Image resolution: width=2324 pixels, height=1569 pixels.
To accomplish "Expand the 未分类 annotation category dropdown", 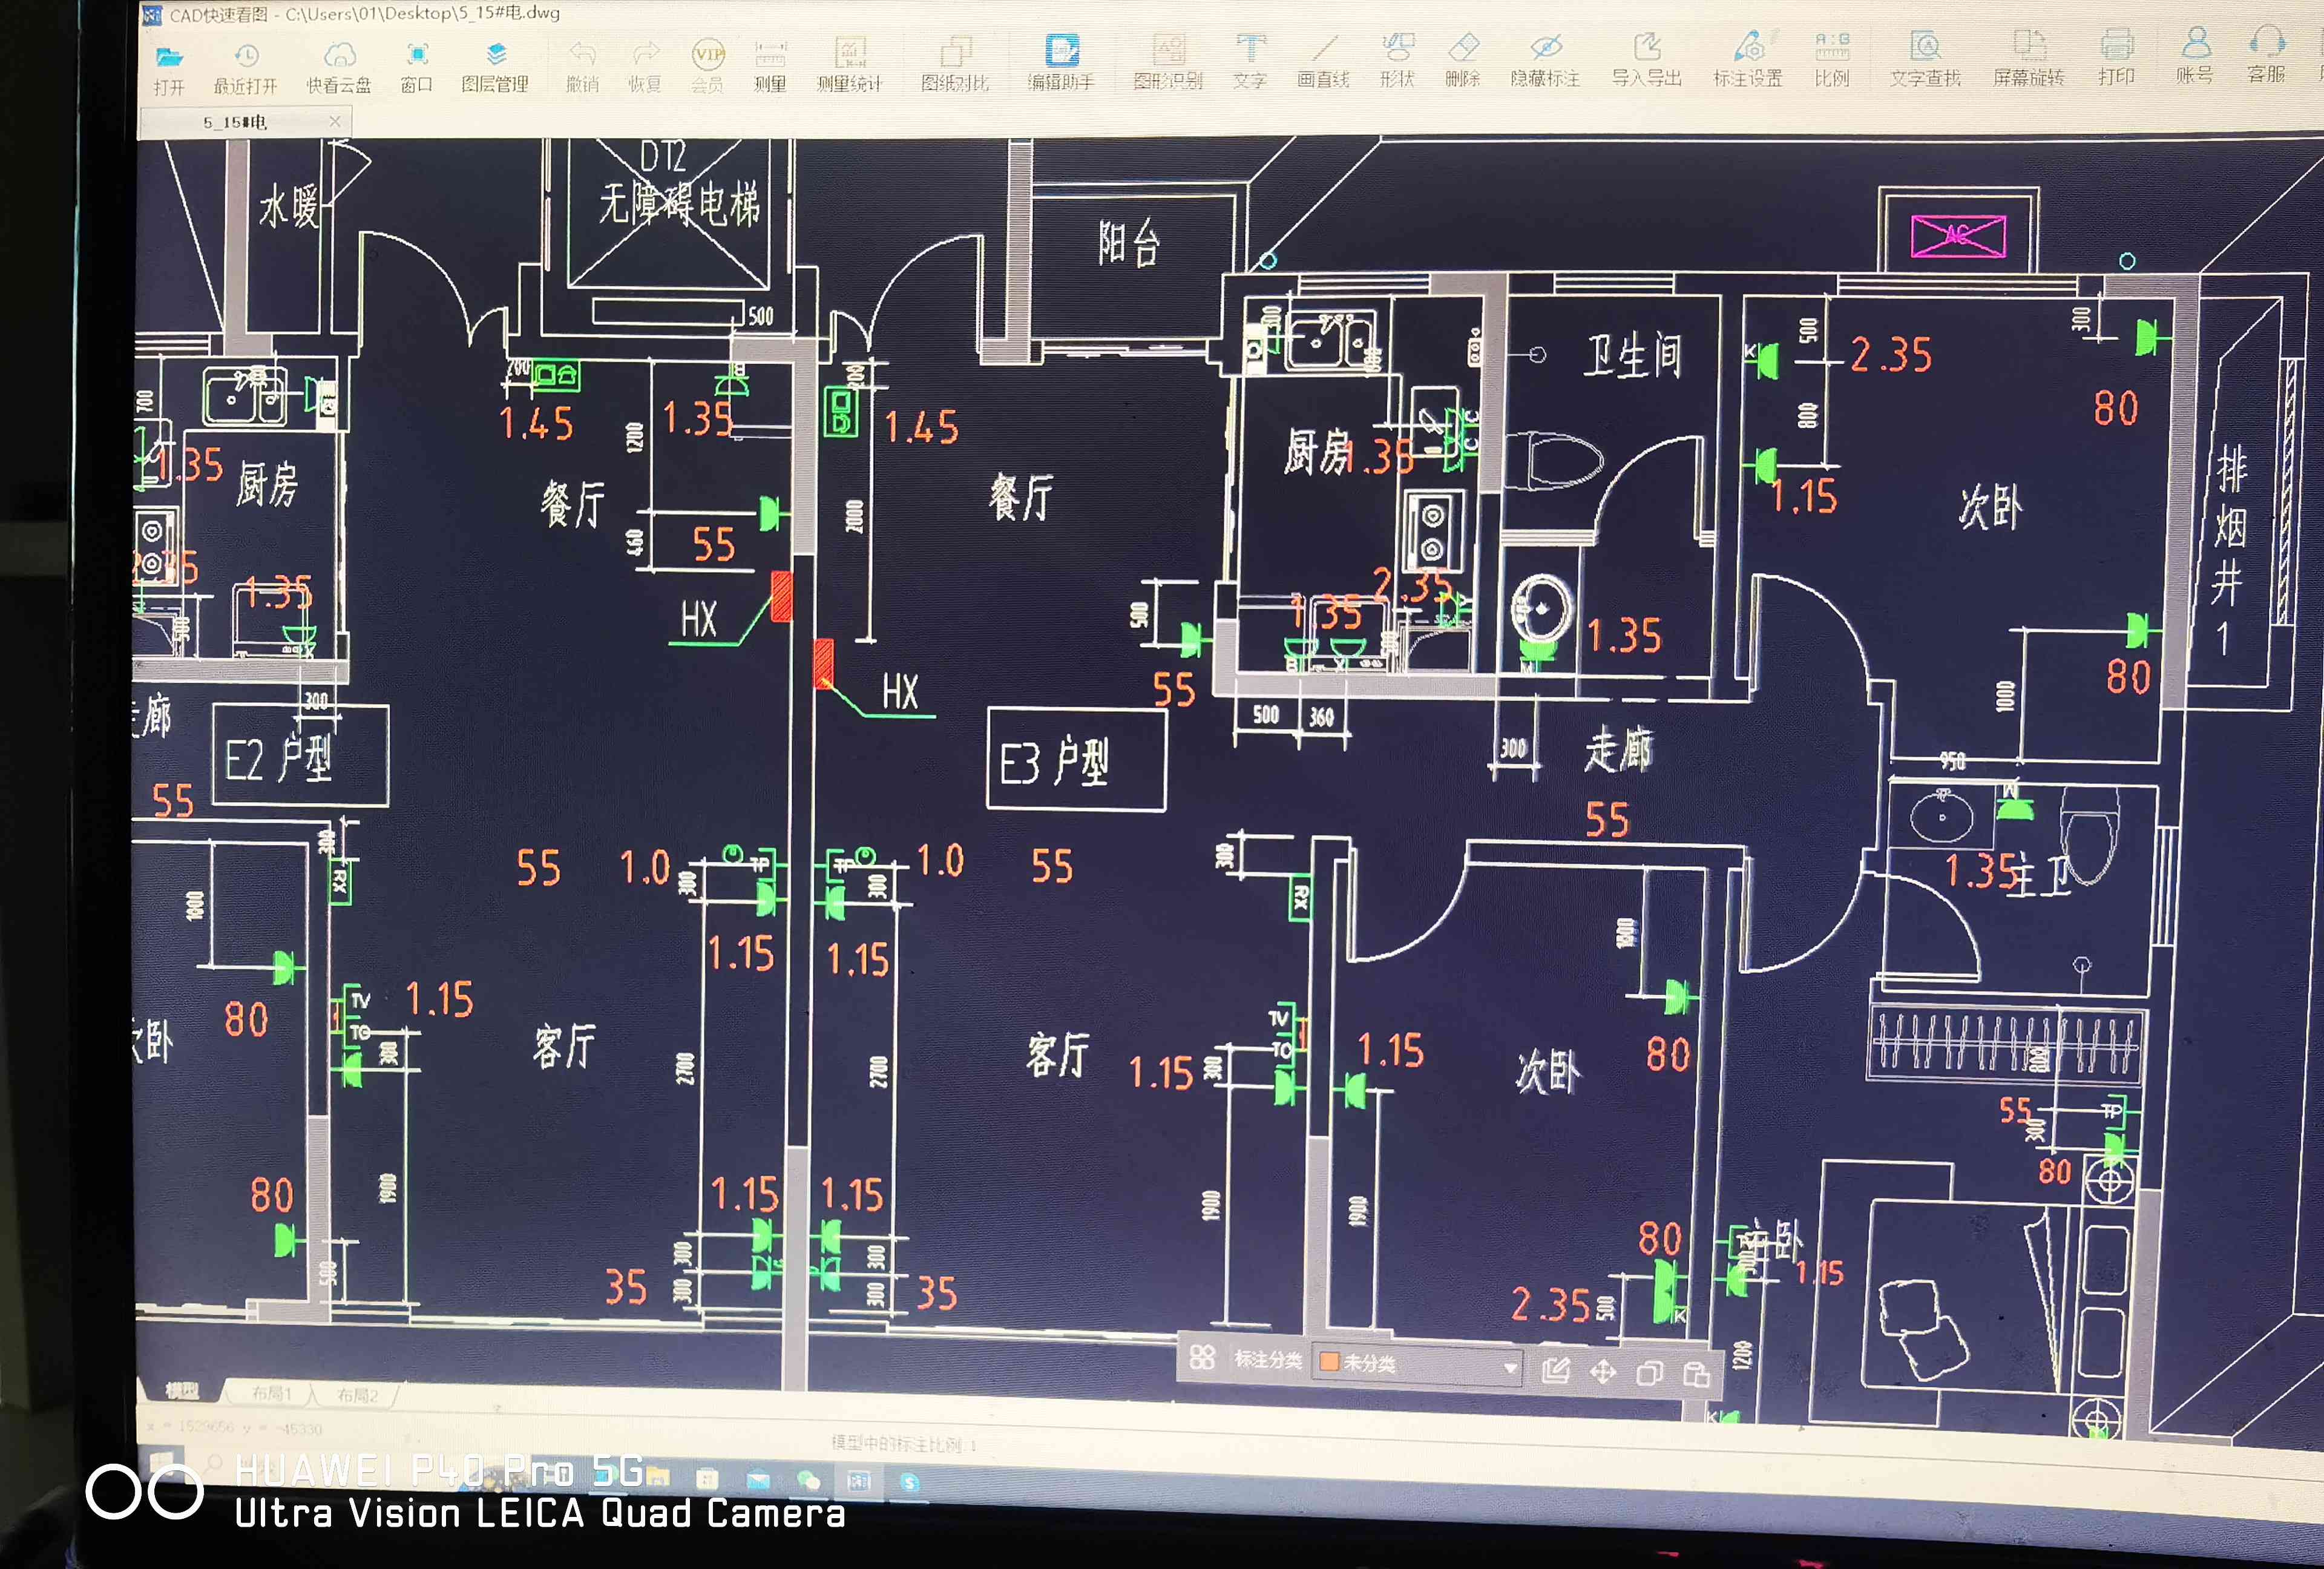I will pyautogui.click(x=1510, y=1367).
